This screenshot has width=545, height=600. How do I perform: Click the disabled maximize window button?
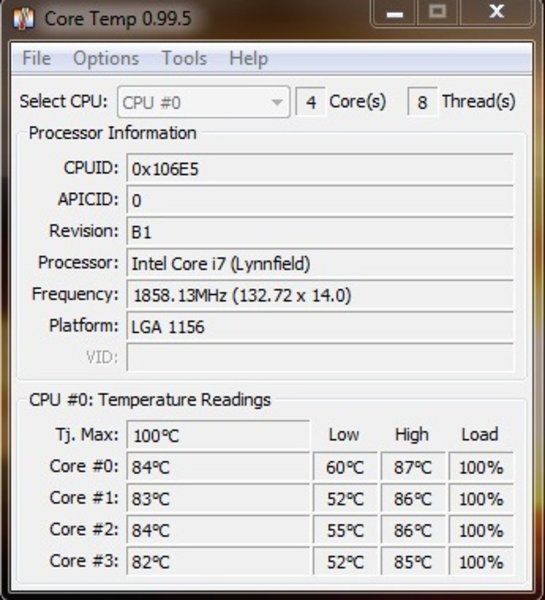coord(438,12)
